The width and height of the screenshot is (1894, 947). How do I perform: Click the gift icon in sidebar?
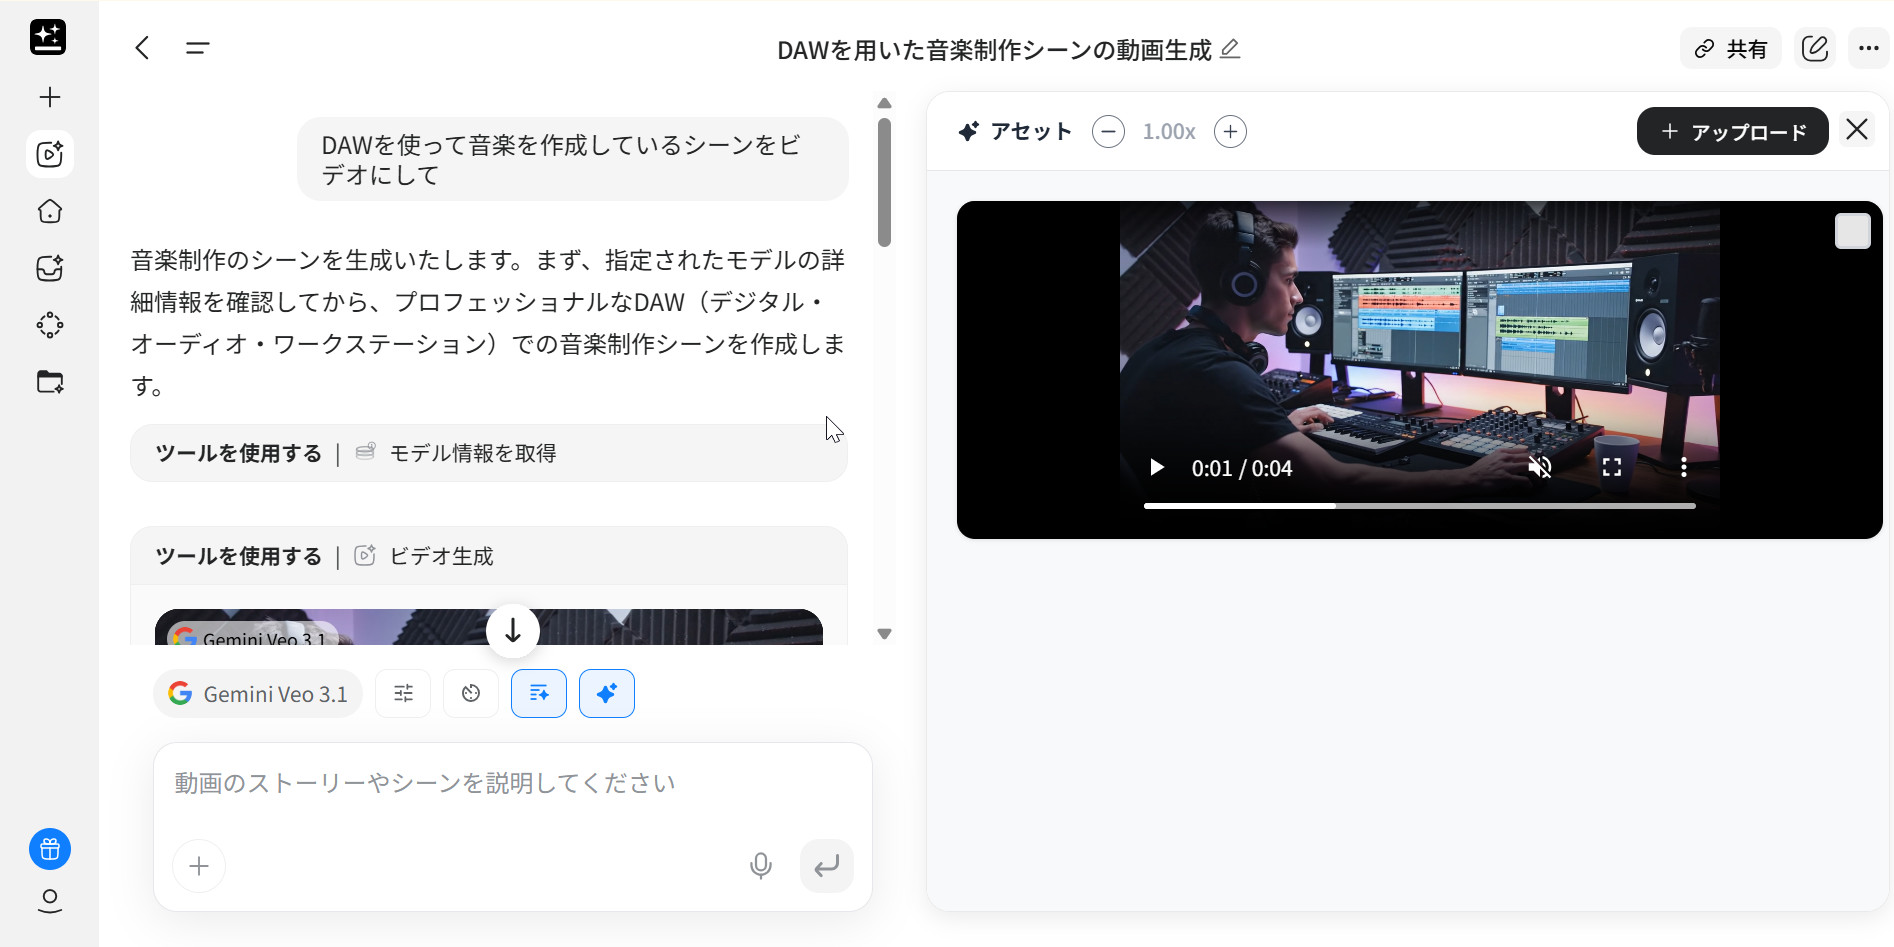tap(50, 850)
